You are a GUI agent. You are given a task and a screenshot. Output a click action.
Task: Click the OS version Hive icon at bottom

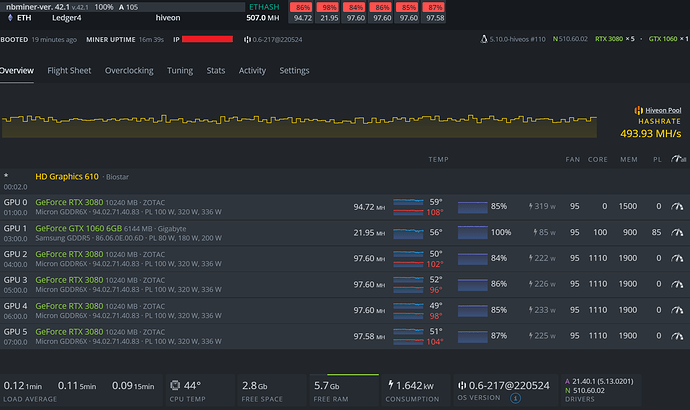(x=462, y=385)
